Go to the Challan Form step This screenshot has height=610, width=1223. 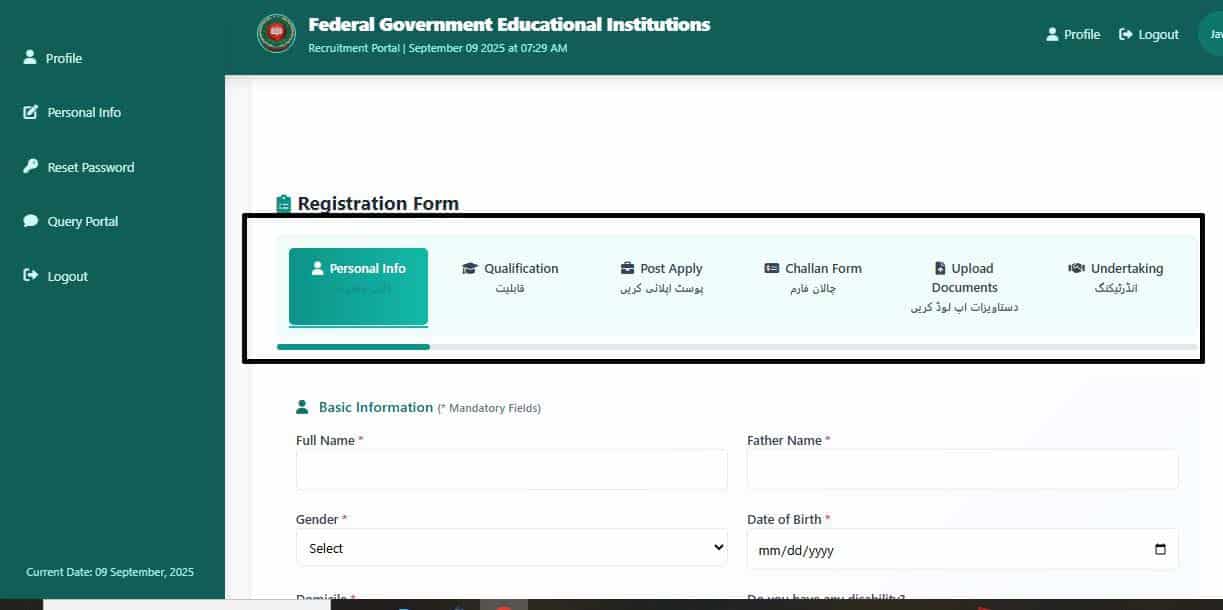click(812, 278)
